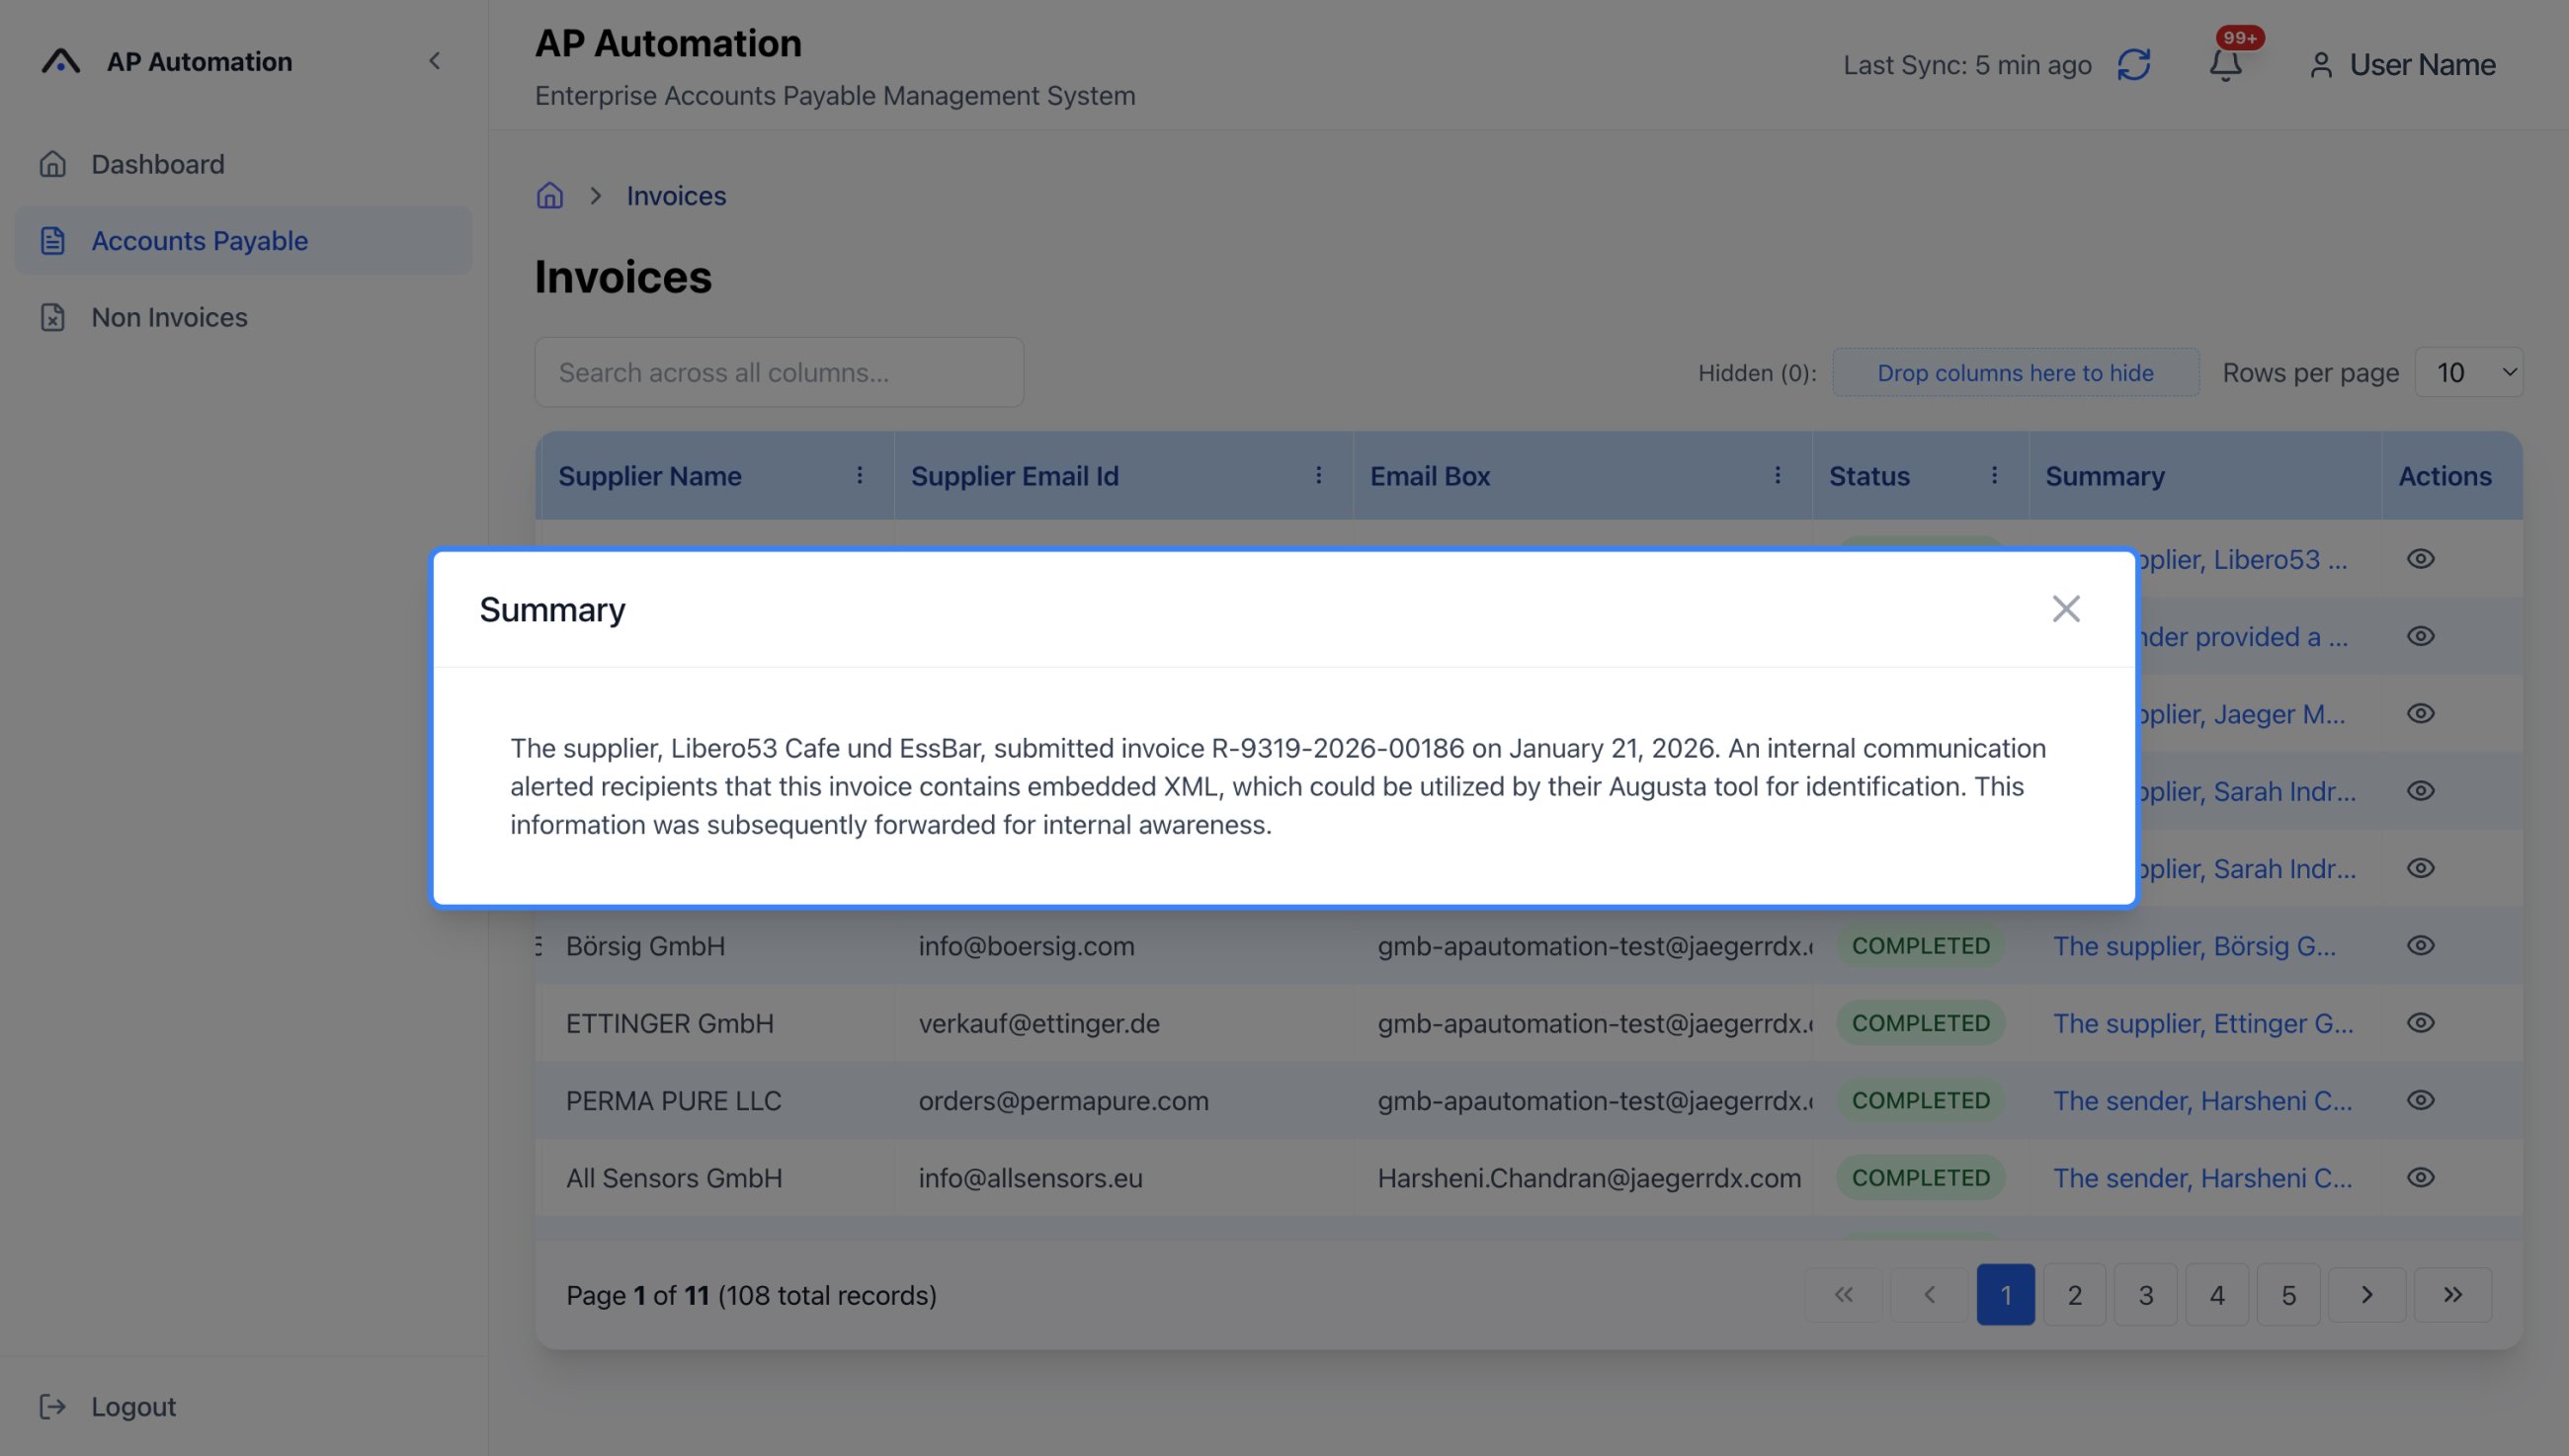Select Invoices in the breadcrumb
This screenshot has width=2569, height=1456.
[676, 195]
